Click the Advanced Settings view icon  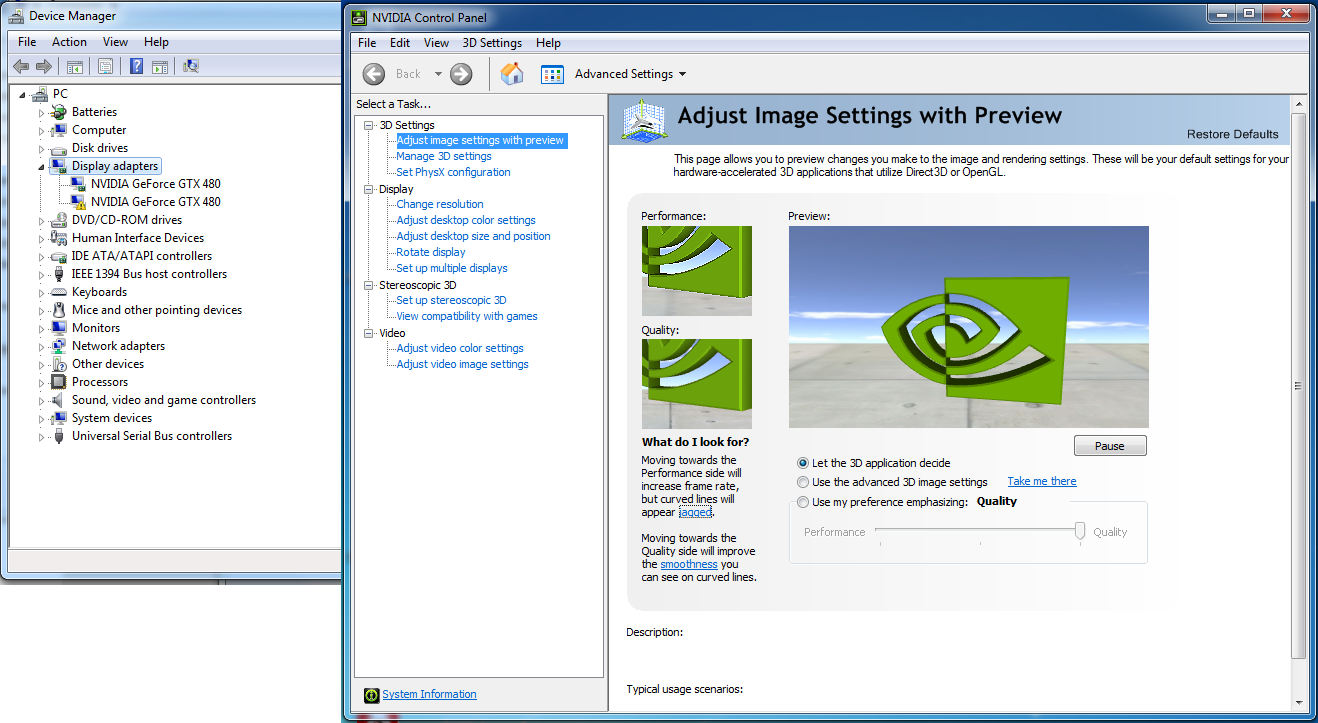pyautogui.click(x=552, y=74)
